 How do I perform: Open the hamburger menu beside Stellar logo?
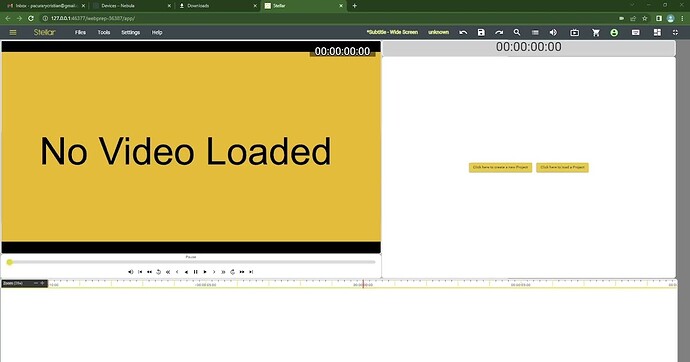click(x=13, y=33)
